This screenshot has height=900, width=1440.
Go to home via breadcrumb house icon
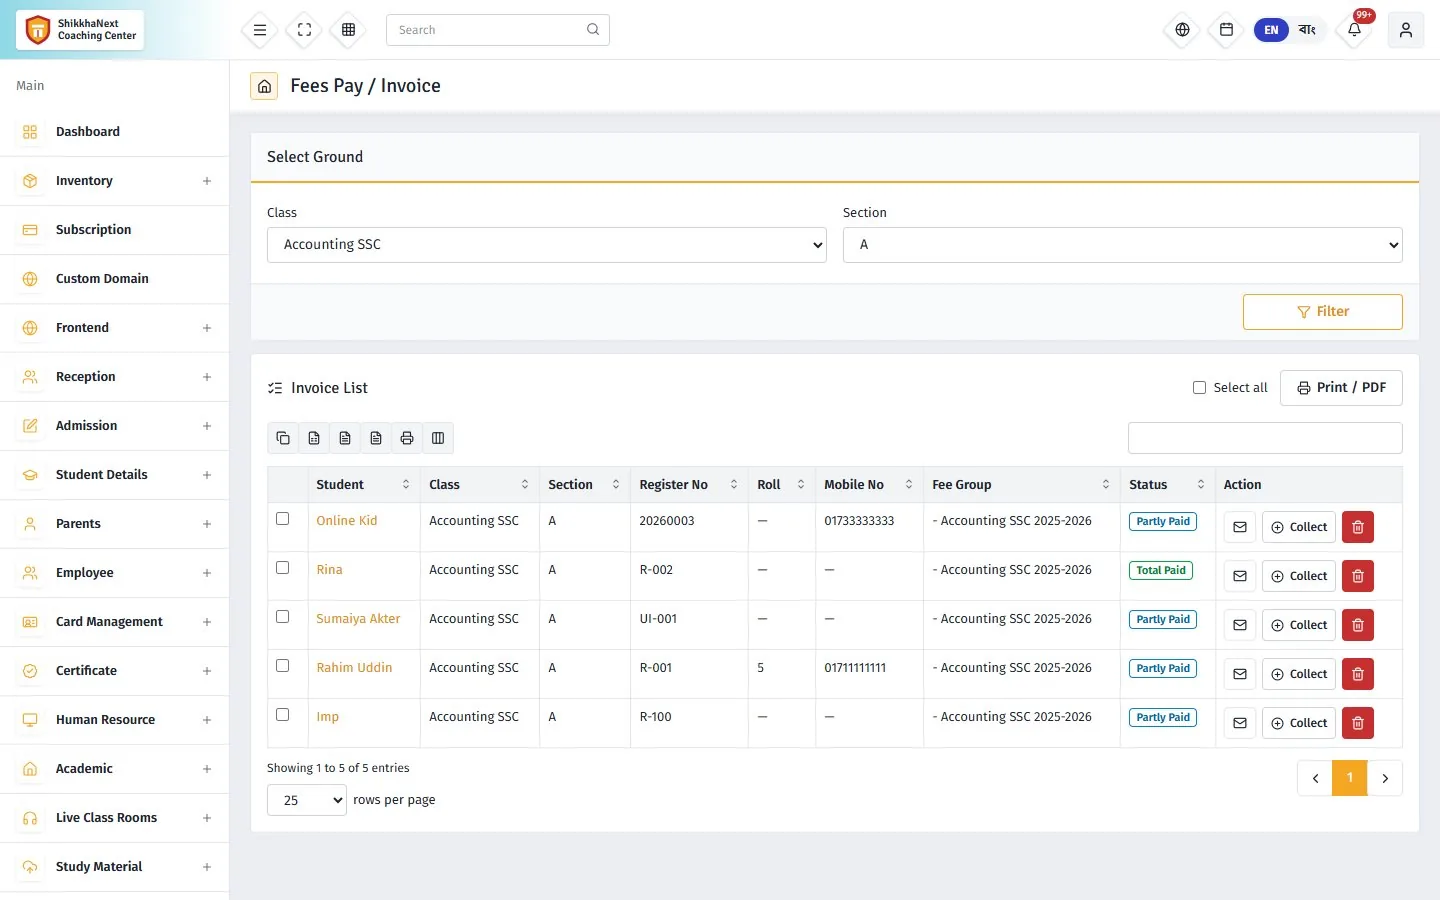(264, 86)
